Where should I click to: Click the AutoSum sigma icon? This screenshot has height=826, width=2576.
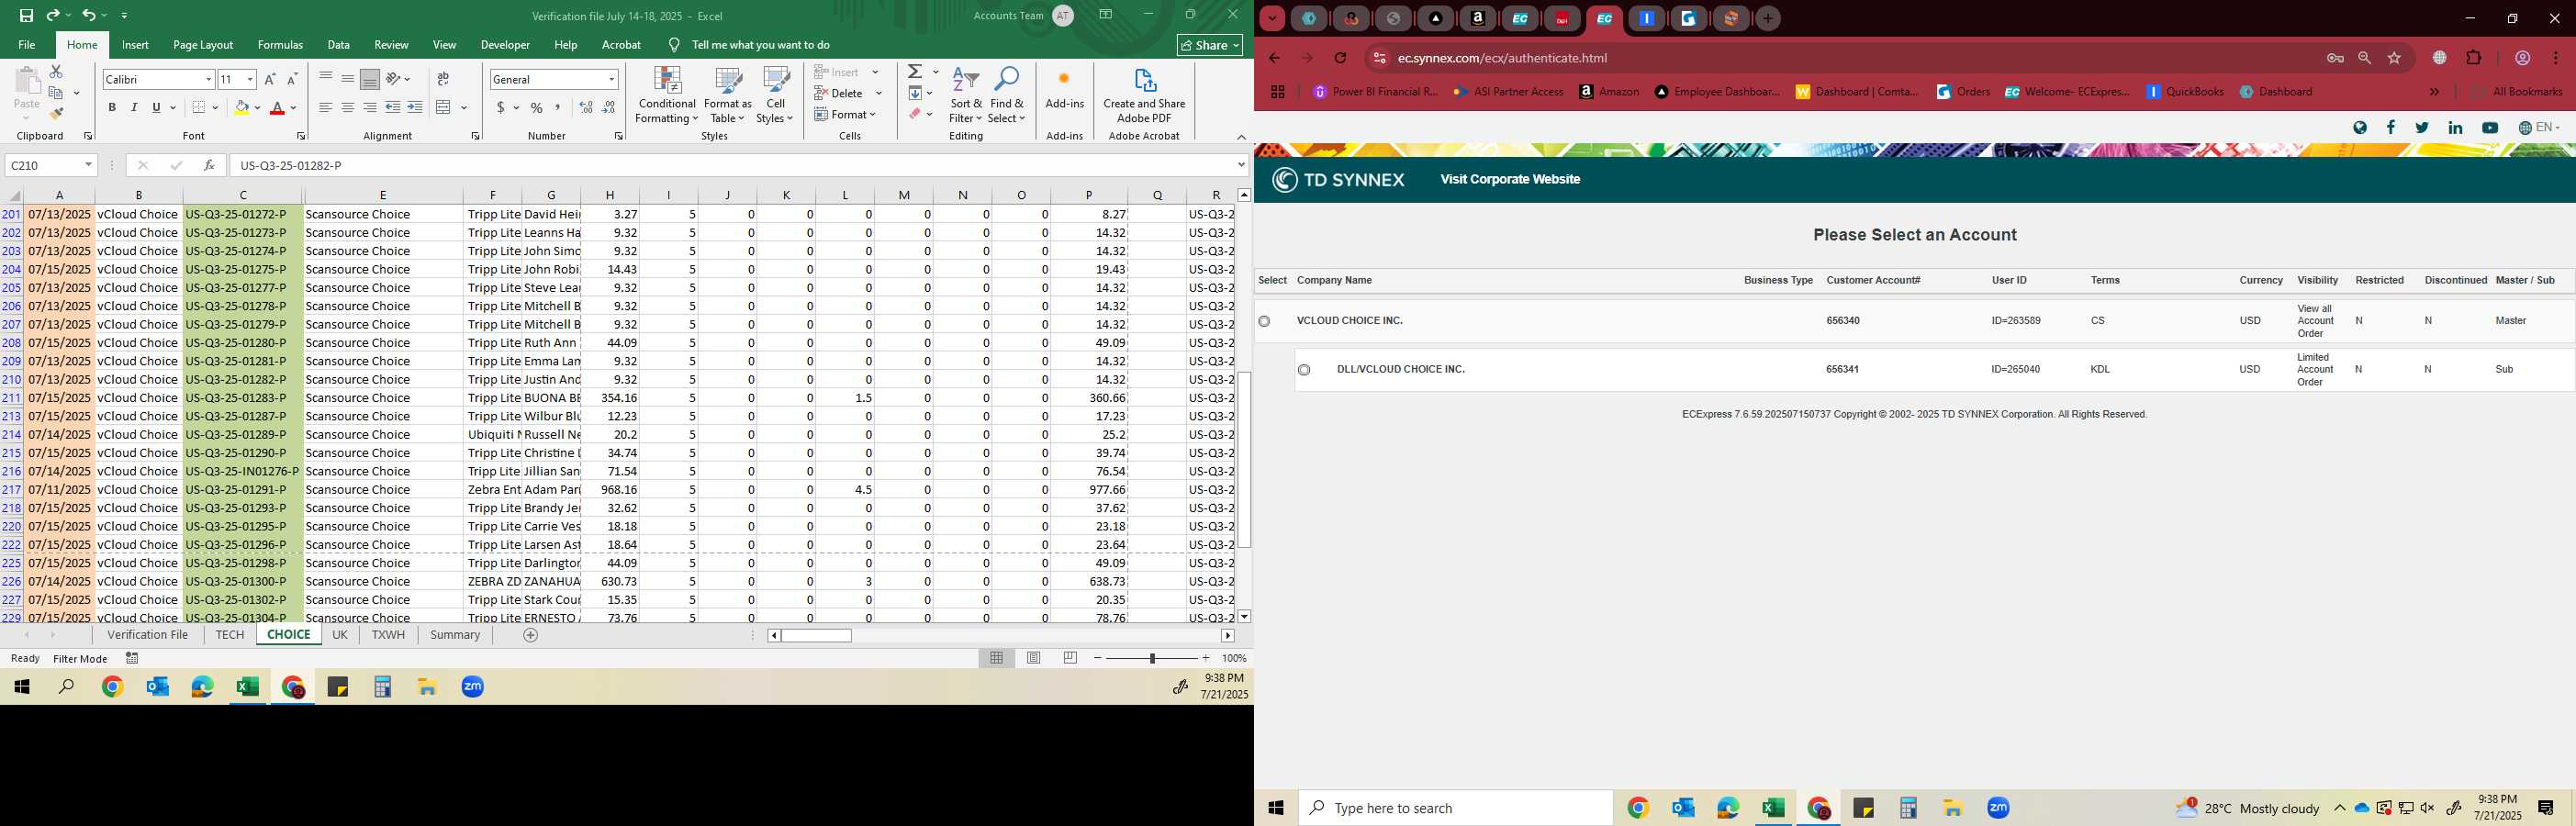click(x=915, y=72)
